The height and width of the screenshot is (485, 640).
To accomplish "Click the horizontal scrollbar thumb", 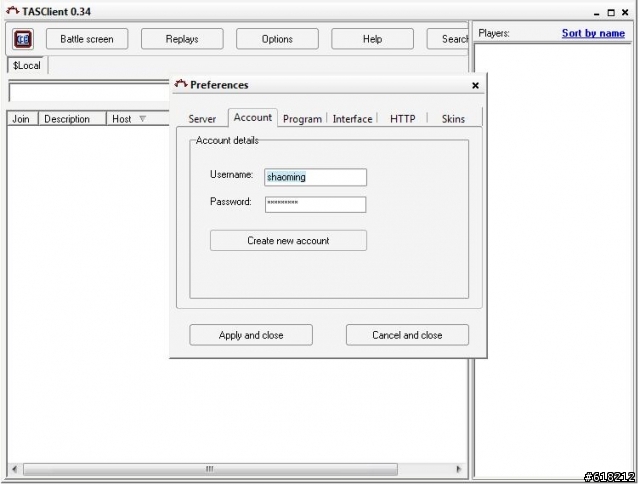I will (210, 469).
